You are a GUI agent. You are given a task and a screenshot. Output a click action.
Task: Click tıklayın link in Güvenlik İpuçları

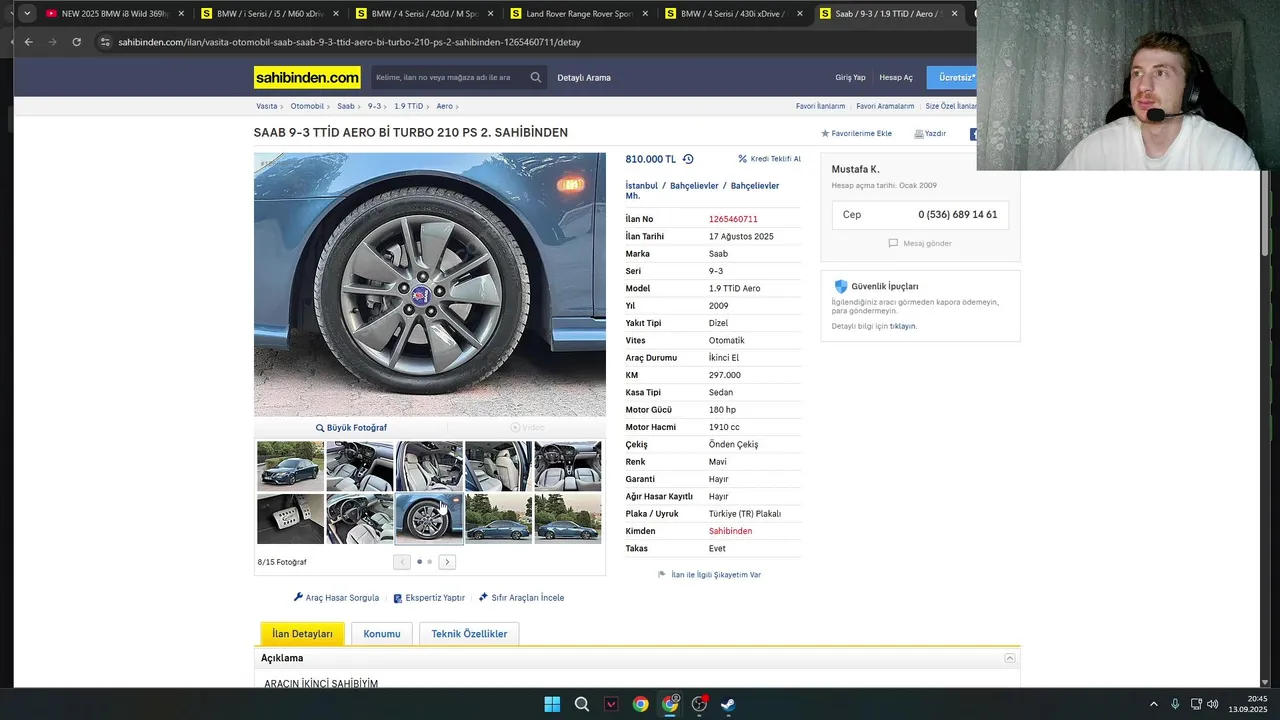pyautogui.click(x=903, y=326)
